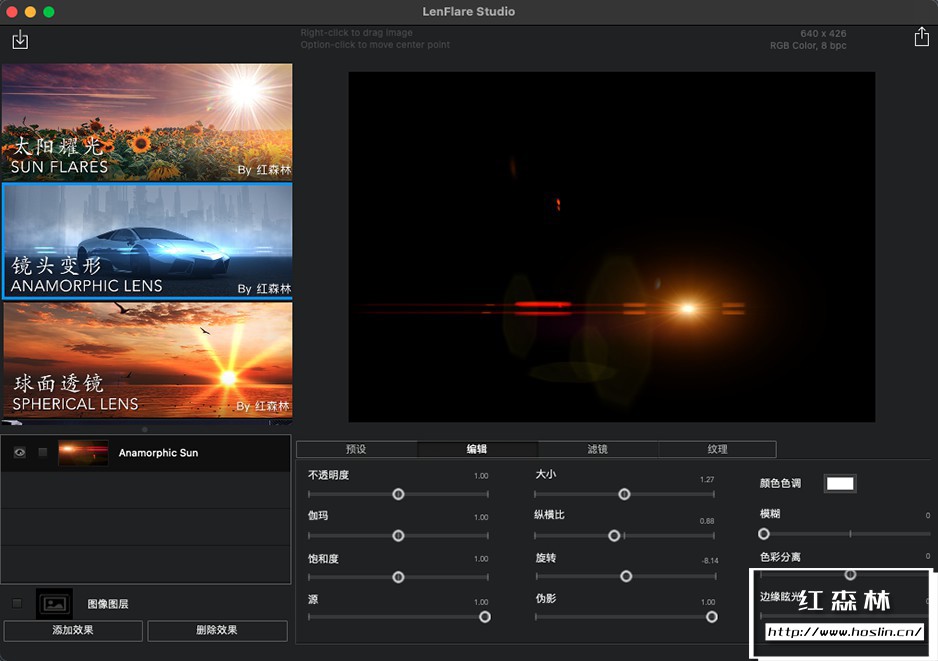Hide the Anamorphic Sun layer using eye icon

coord(20,453)
